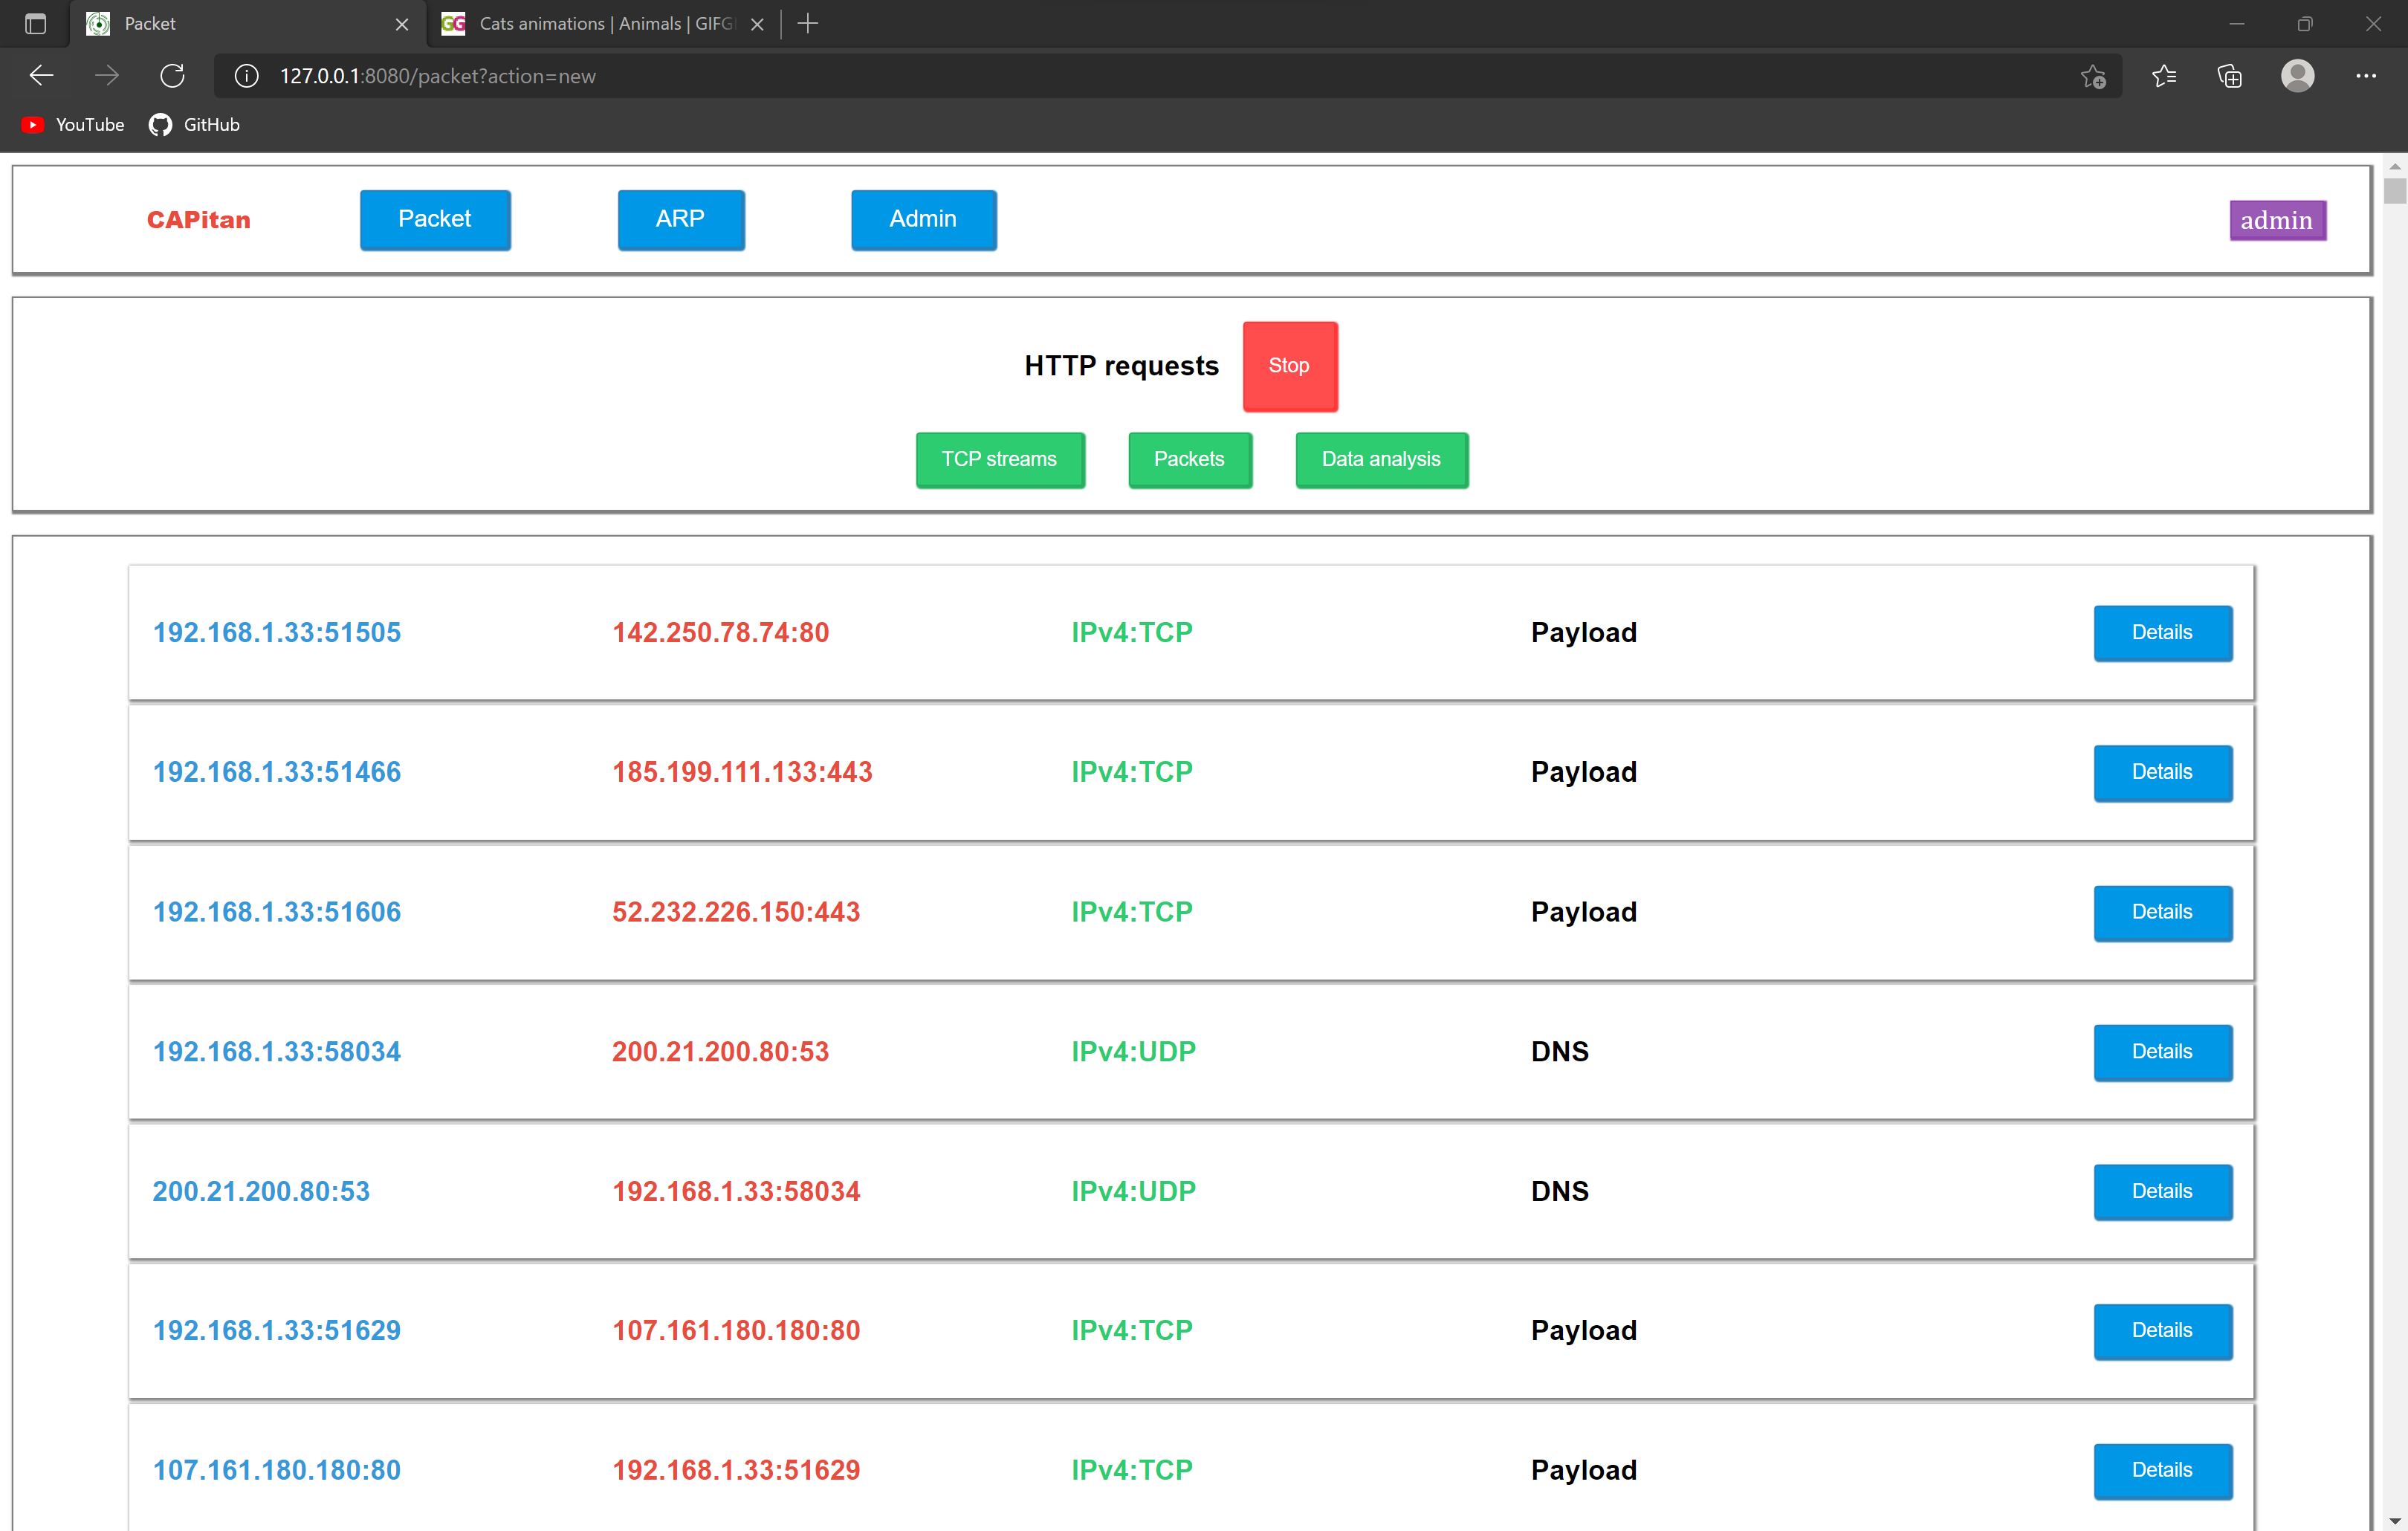Go to ARP section
The height and width of the screenshot is (1531, 2408).
680,219
